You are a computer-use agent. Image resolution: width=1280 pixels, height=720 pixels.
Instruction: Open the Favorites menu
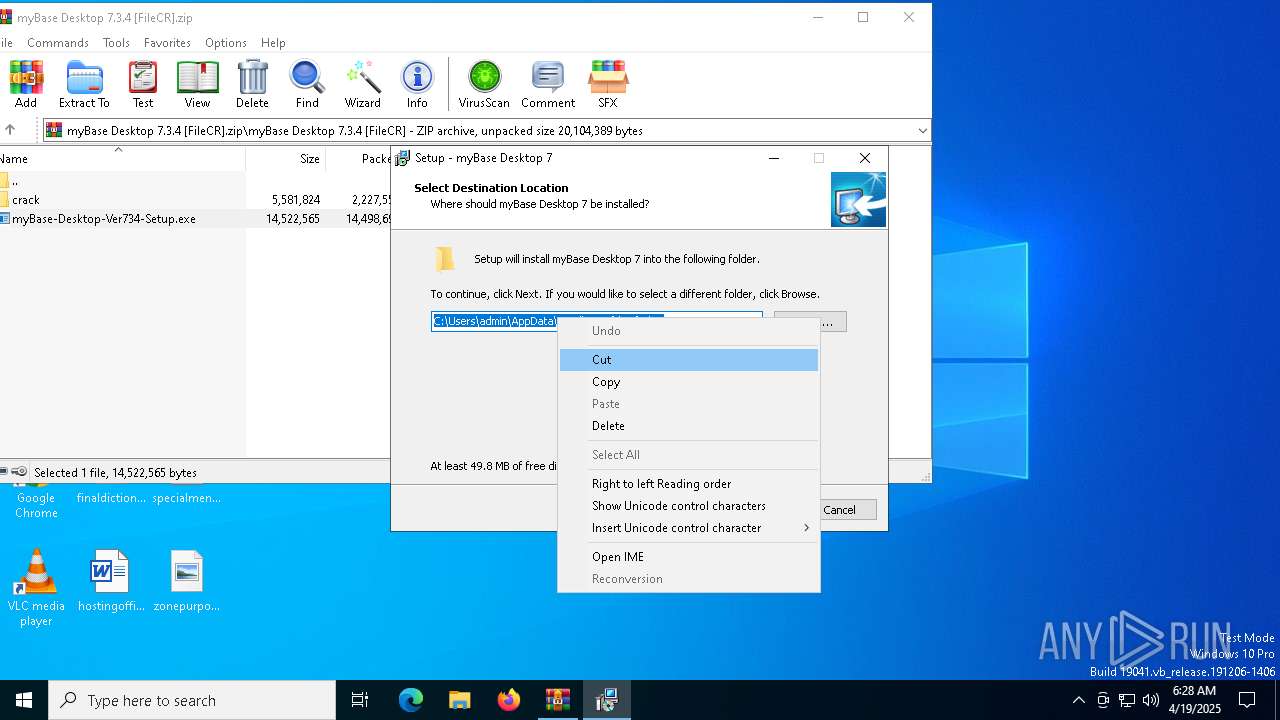[167, 43]
